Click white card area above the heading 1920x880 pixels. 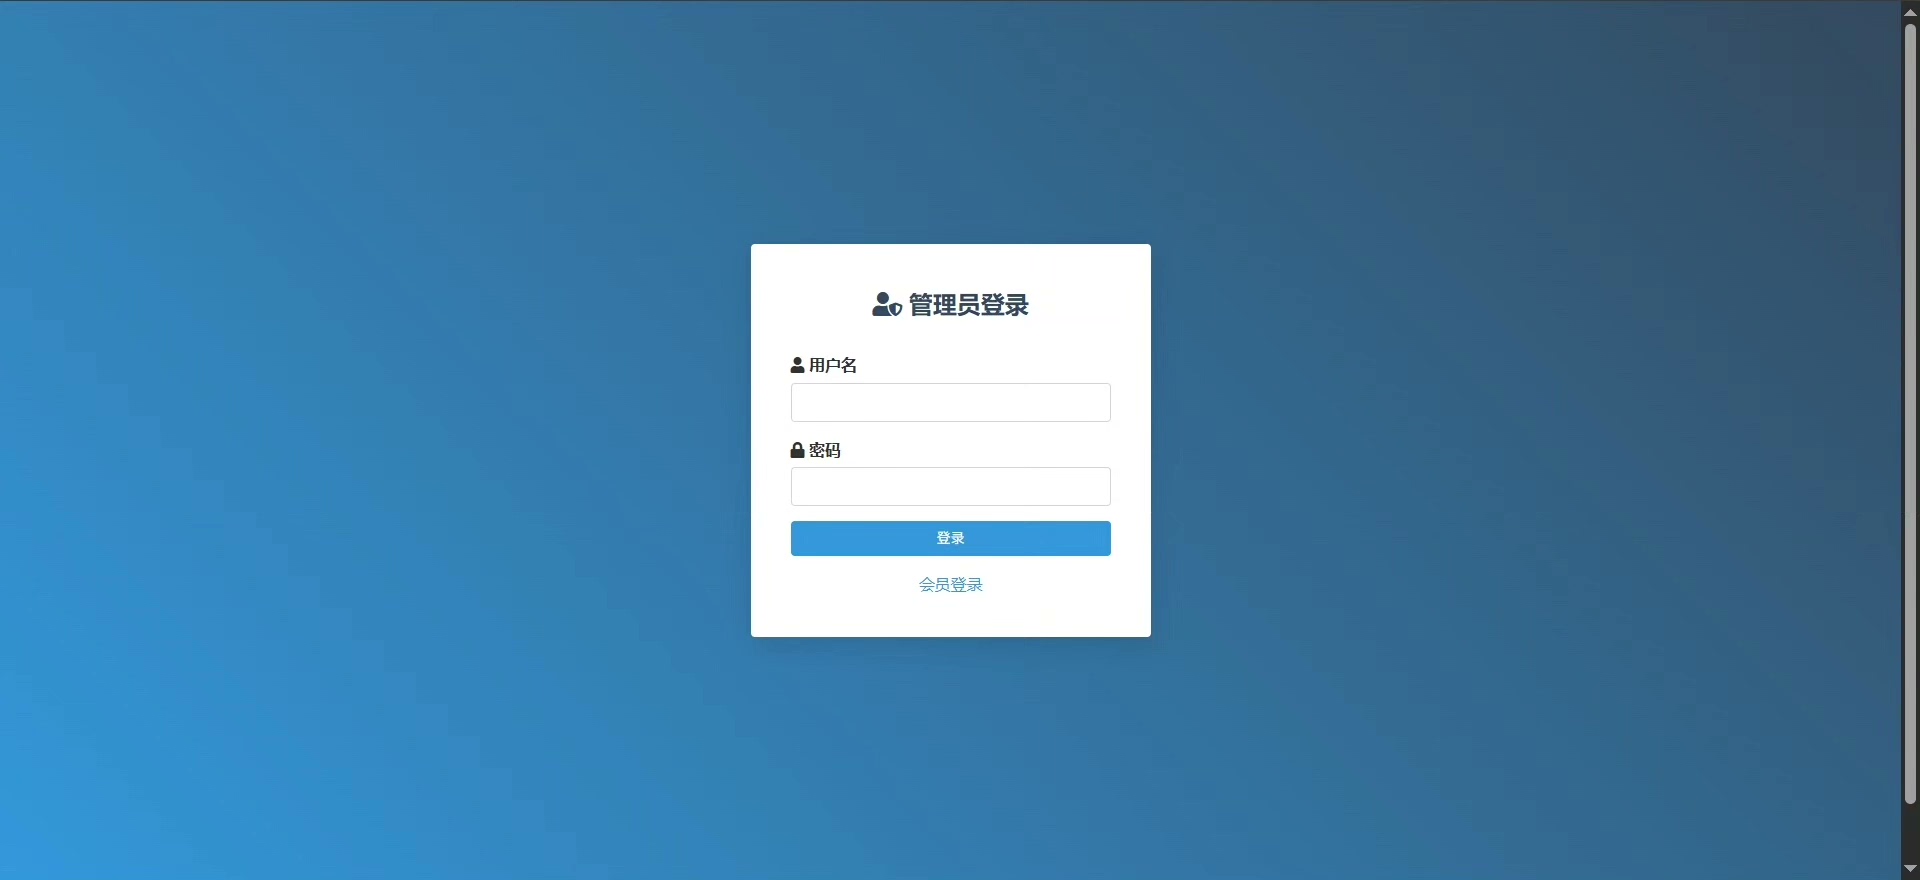951,266
